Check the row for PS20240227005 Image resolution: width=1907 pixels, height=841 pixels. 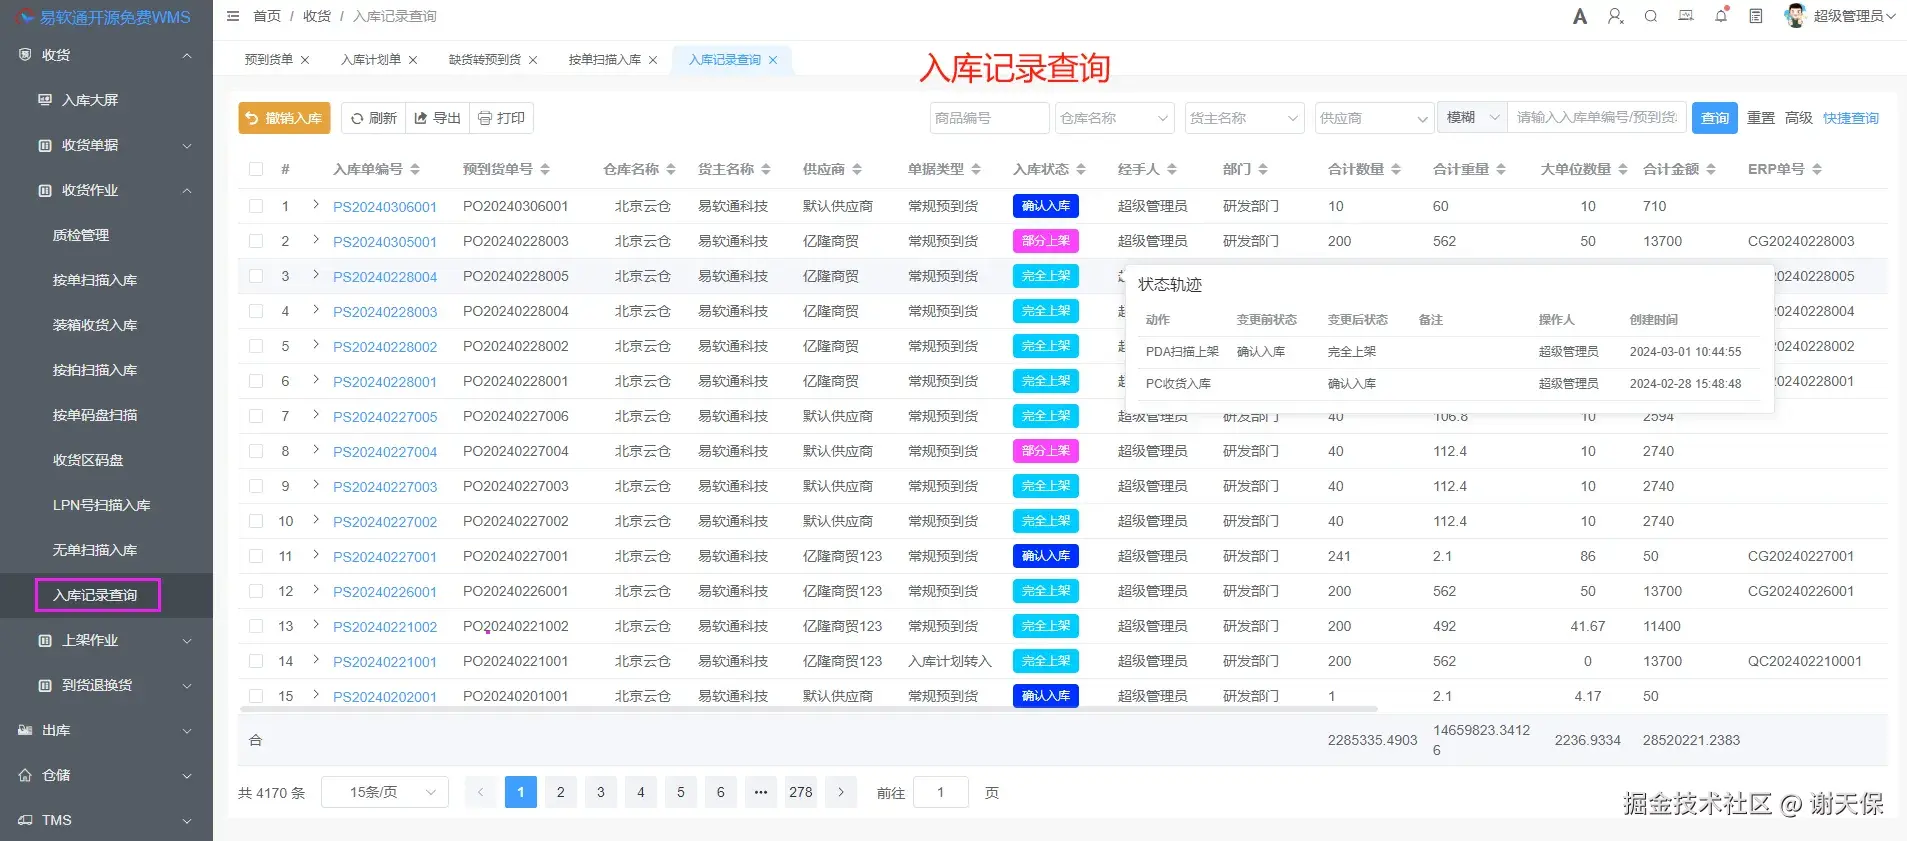click(256, 416)
